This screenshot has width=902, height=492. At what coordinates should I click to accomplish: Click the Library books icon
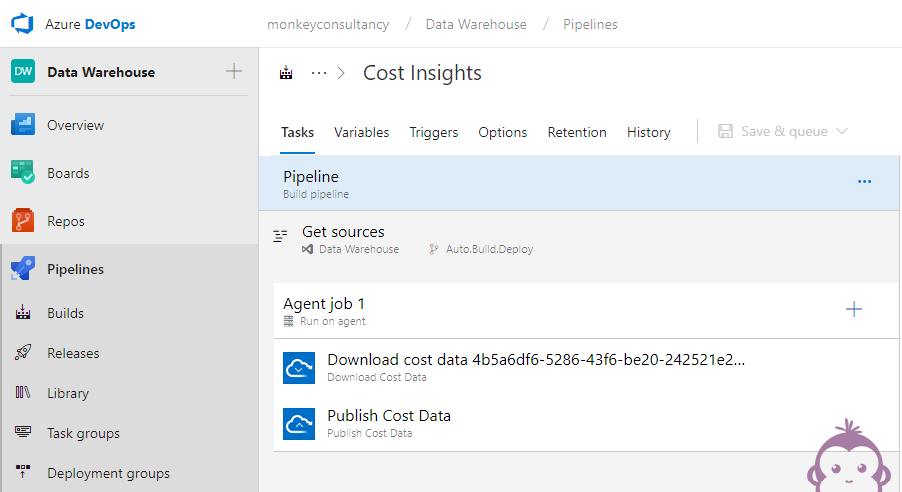(23, 392)
